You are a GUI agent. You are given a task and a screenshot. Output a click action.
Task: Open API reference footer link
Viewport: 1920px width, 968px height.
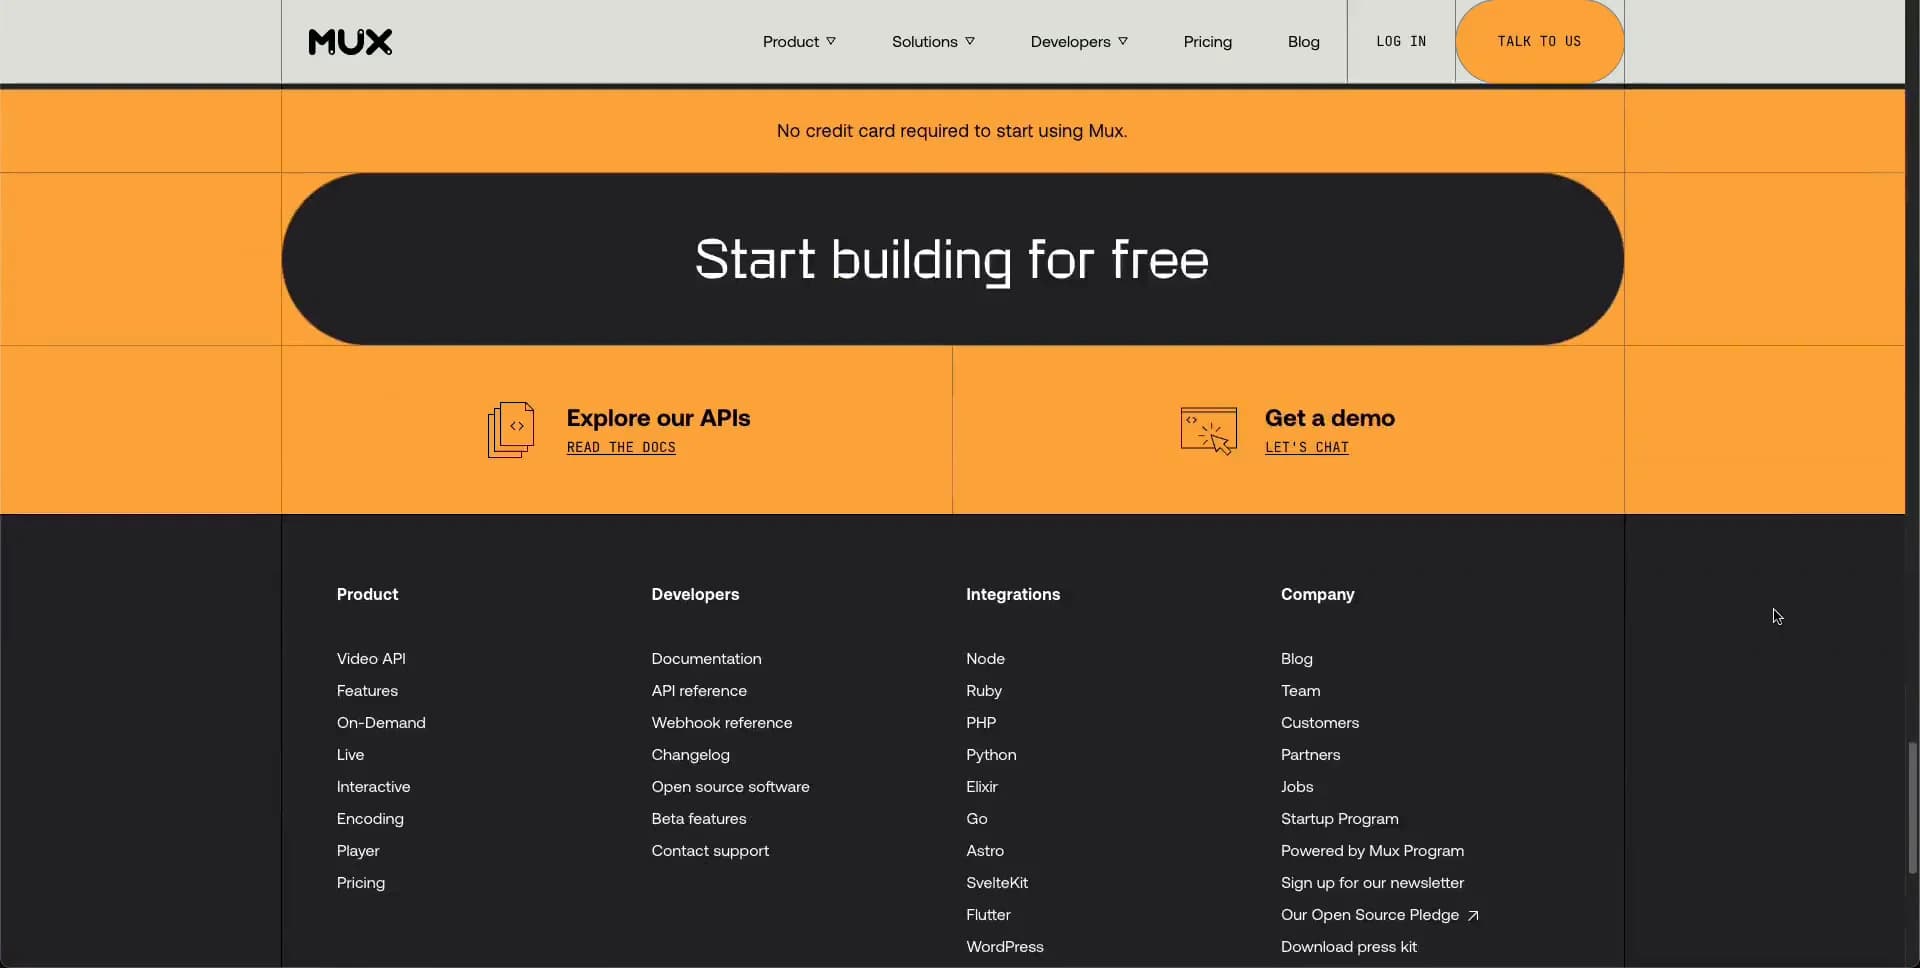[x=699, y=691]
